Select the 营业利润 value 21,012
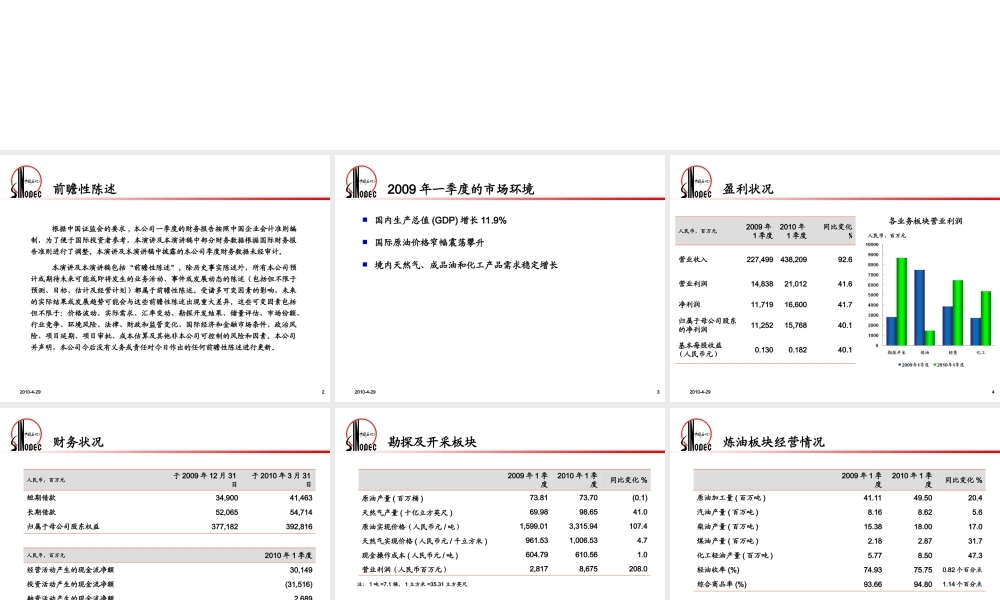Image resolution: width=1000 pixels, height=600 pixels. click(x=795, y=284)
